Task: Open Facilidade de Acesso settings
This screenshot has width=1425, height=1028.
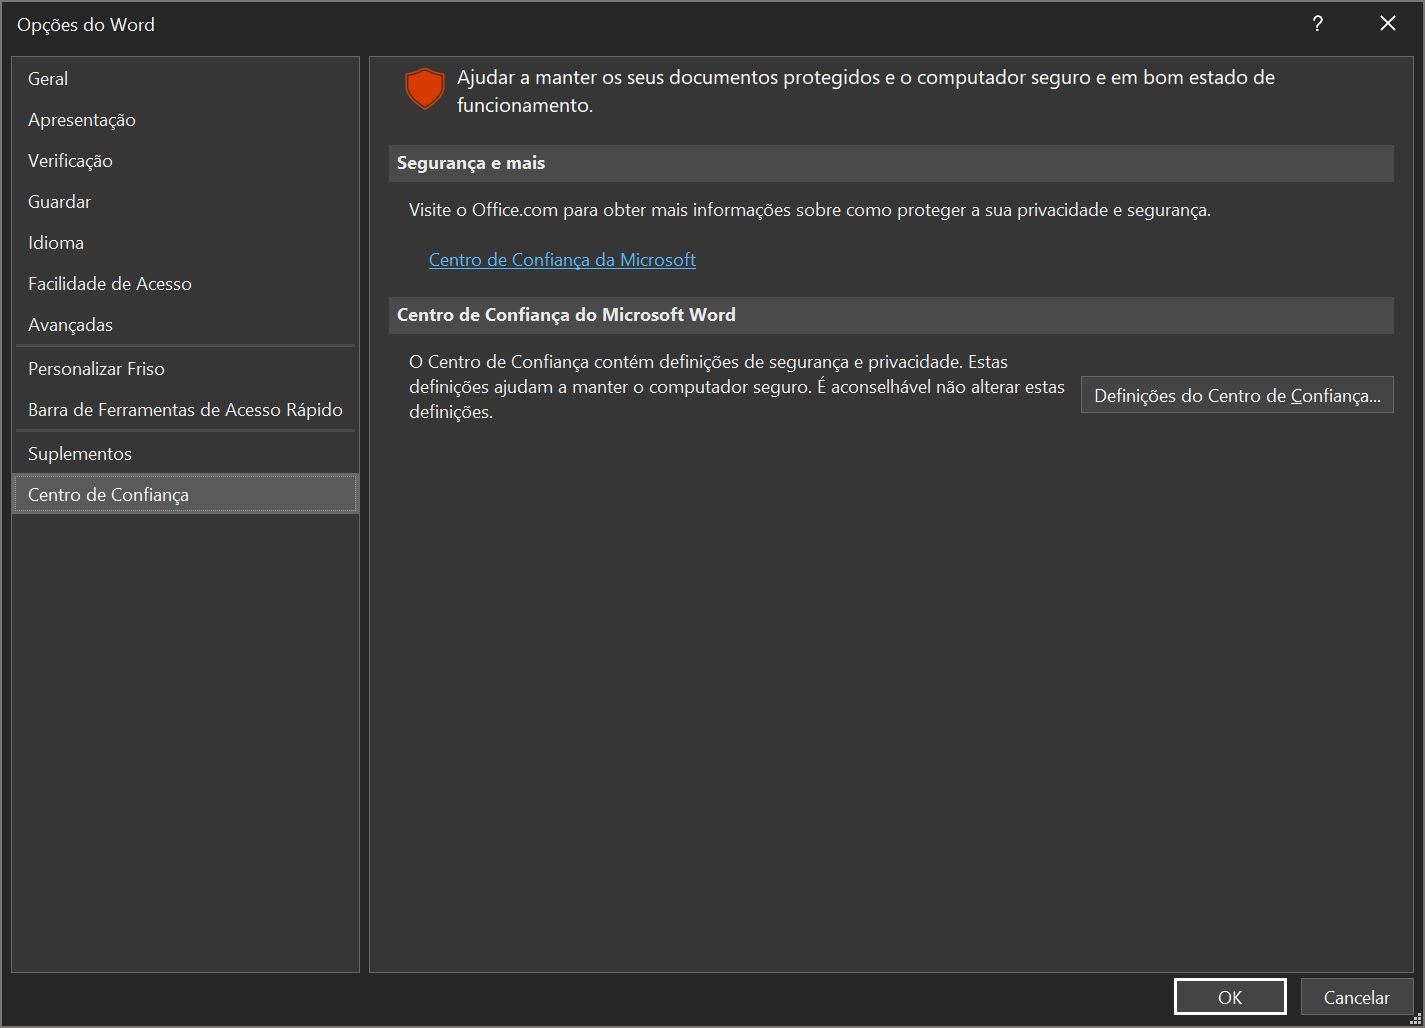Action: coord(185,283)
